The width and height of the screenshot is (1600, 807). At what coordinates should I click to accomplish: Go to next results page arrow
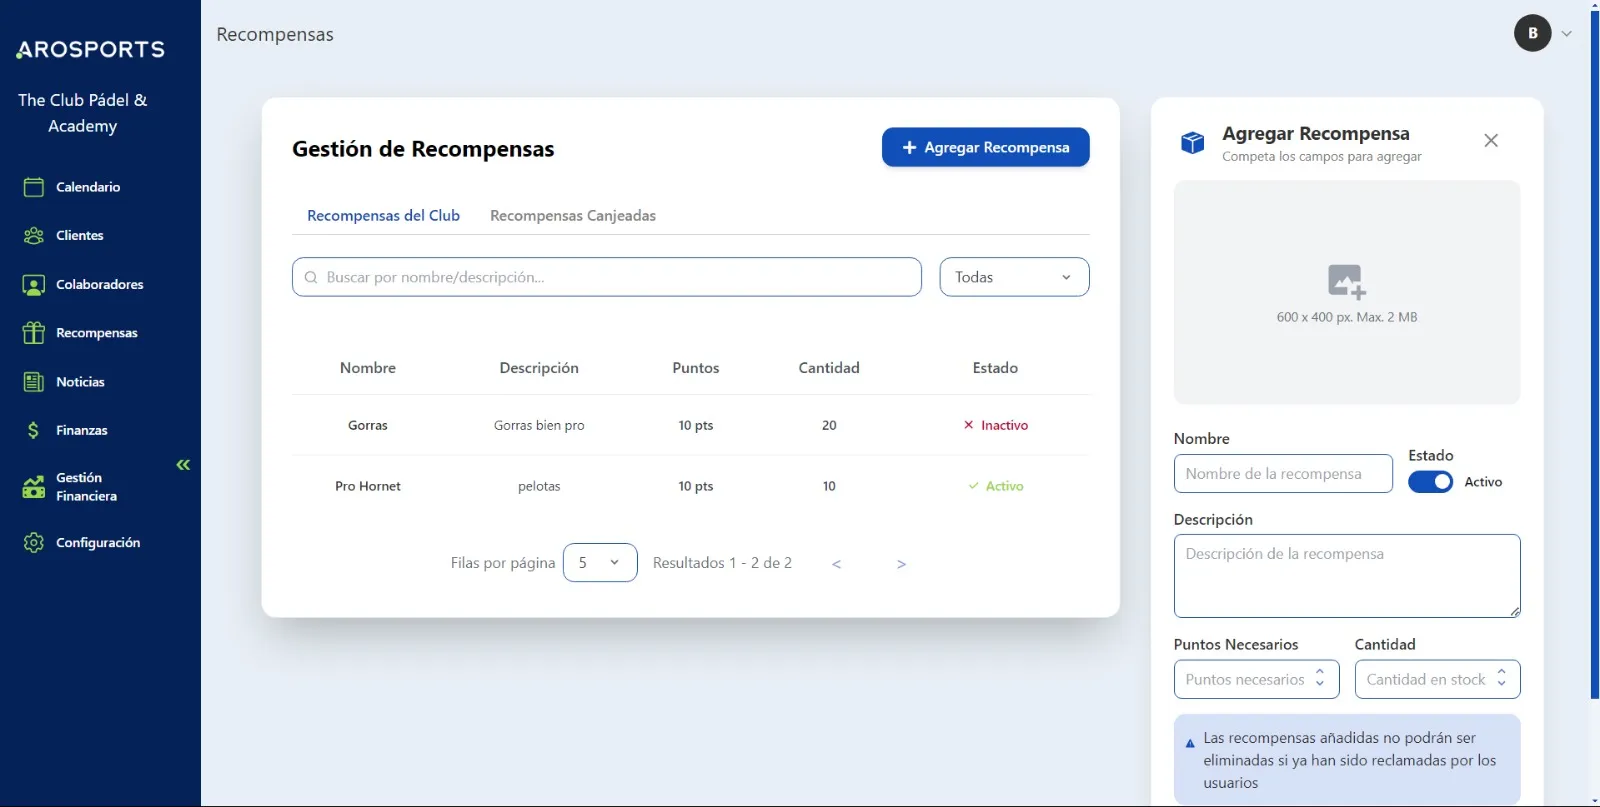(901, 564)
